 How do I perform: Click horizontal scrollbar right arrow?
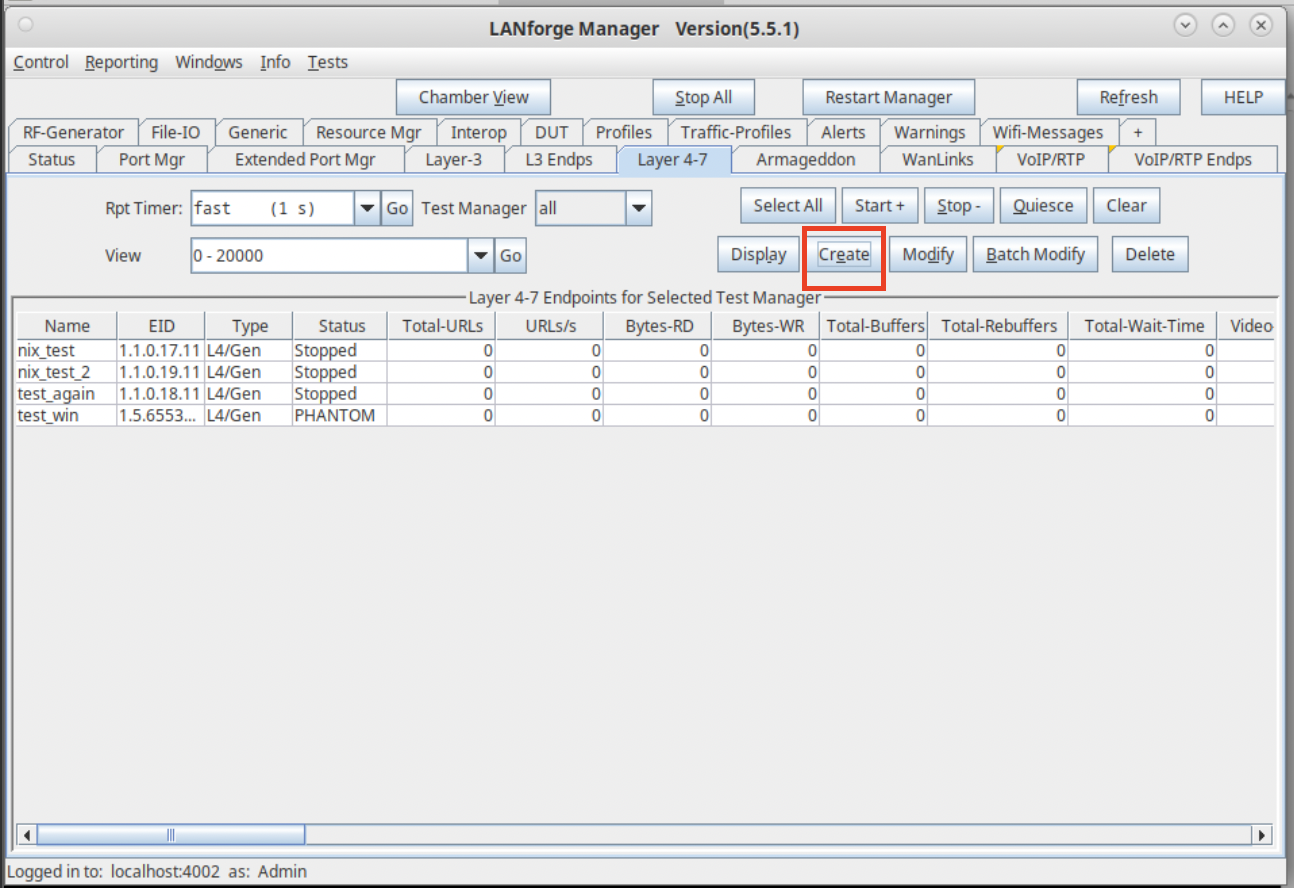(1262, 834)
